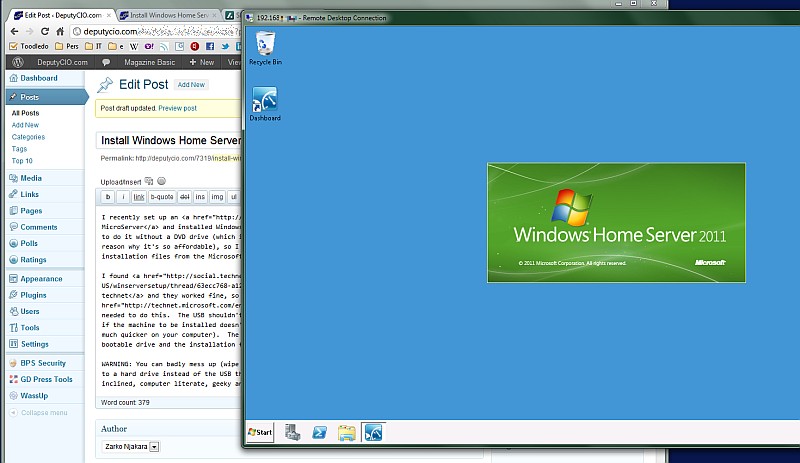Image resolution: width=800 pixels, height=463 pixels.
Task: Open the red circle Q bookmark
Action: [x=194, y=46]
